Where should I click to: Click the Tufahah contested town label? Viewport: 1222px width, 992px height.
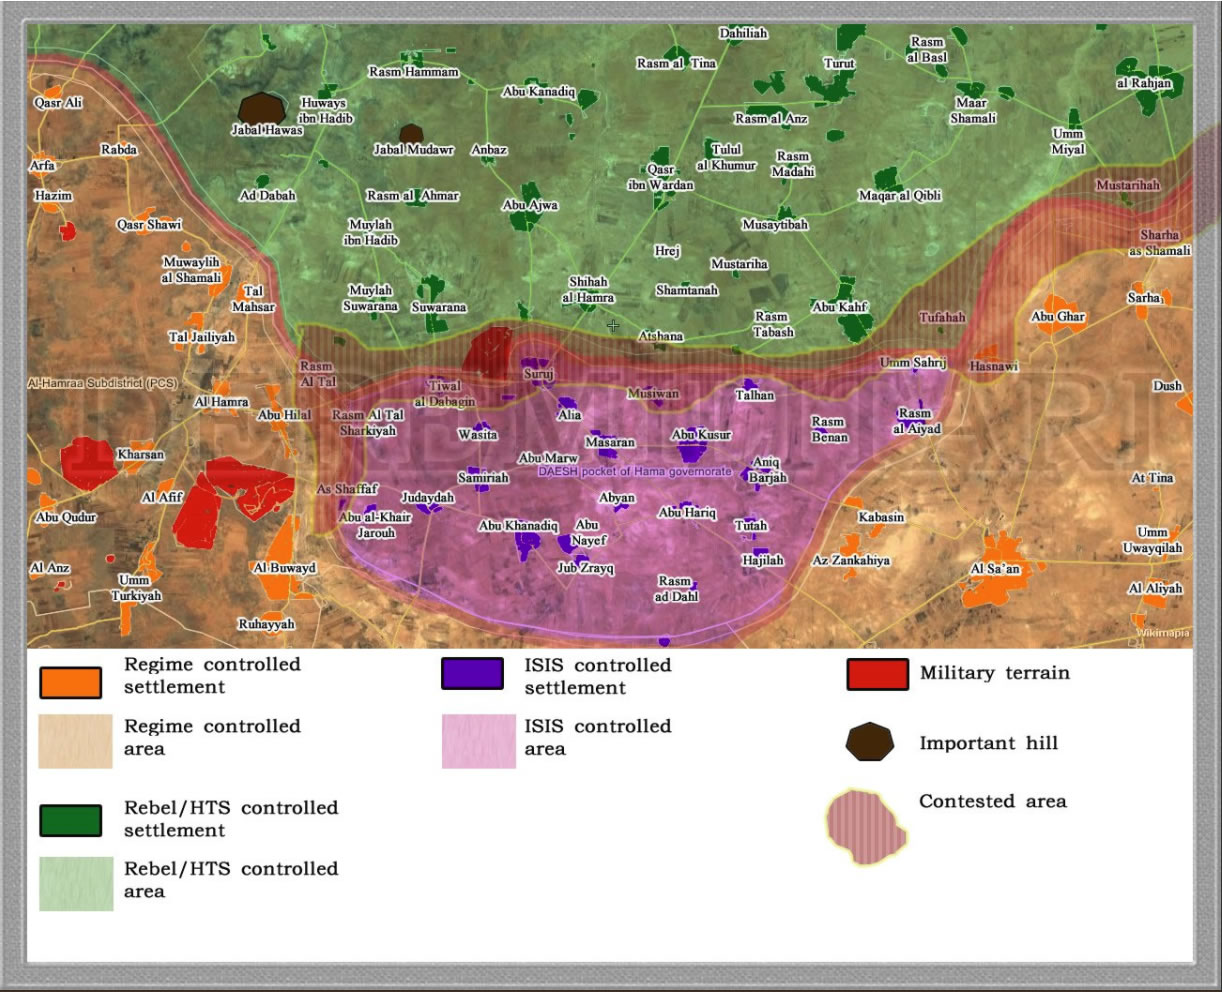point(942,318)
